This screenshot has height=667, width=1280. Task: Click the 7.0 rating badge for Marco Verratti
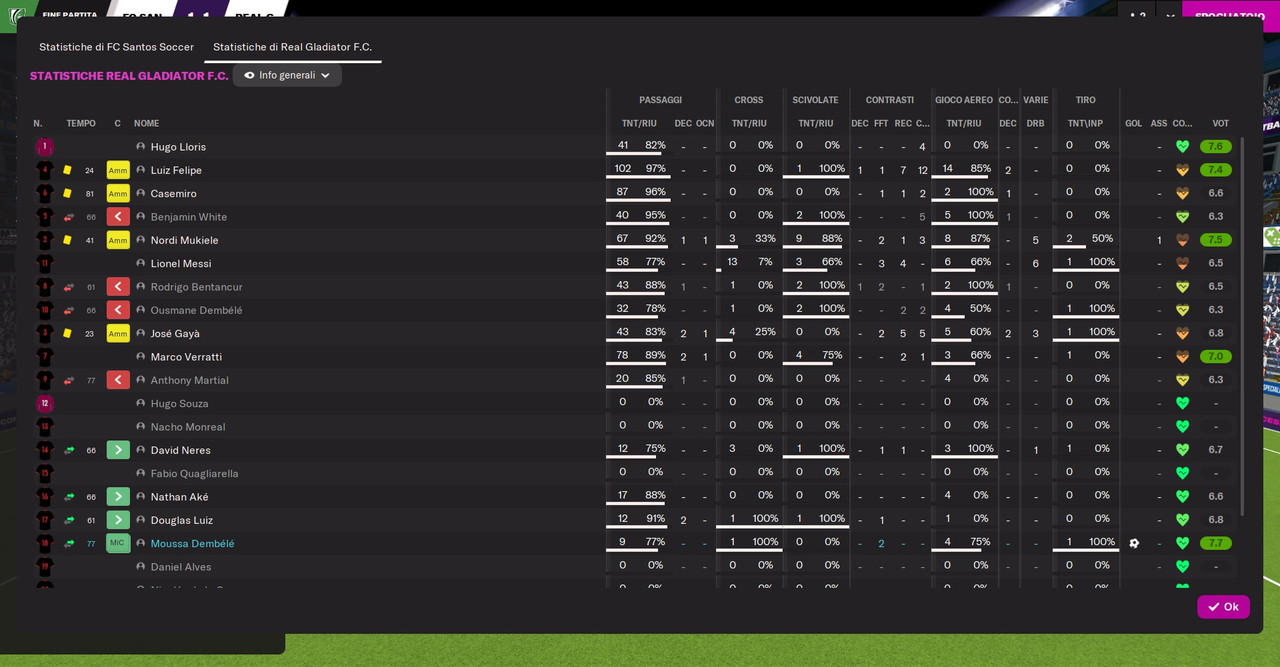(x=1215, y=357)
